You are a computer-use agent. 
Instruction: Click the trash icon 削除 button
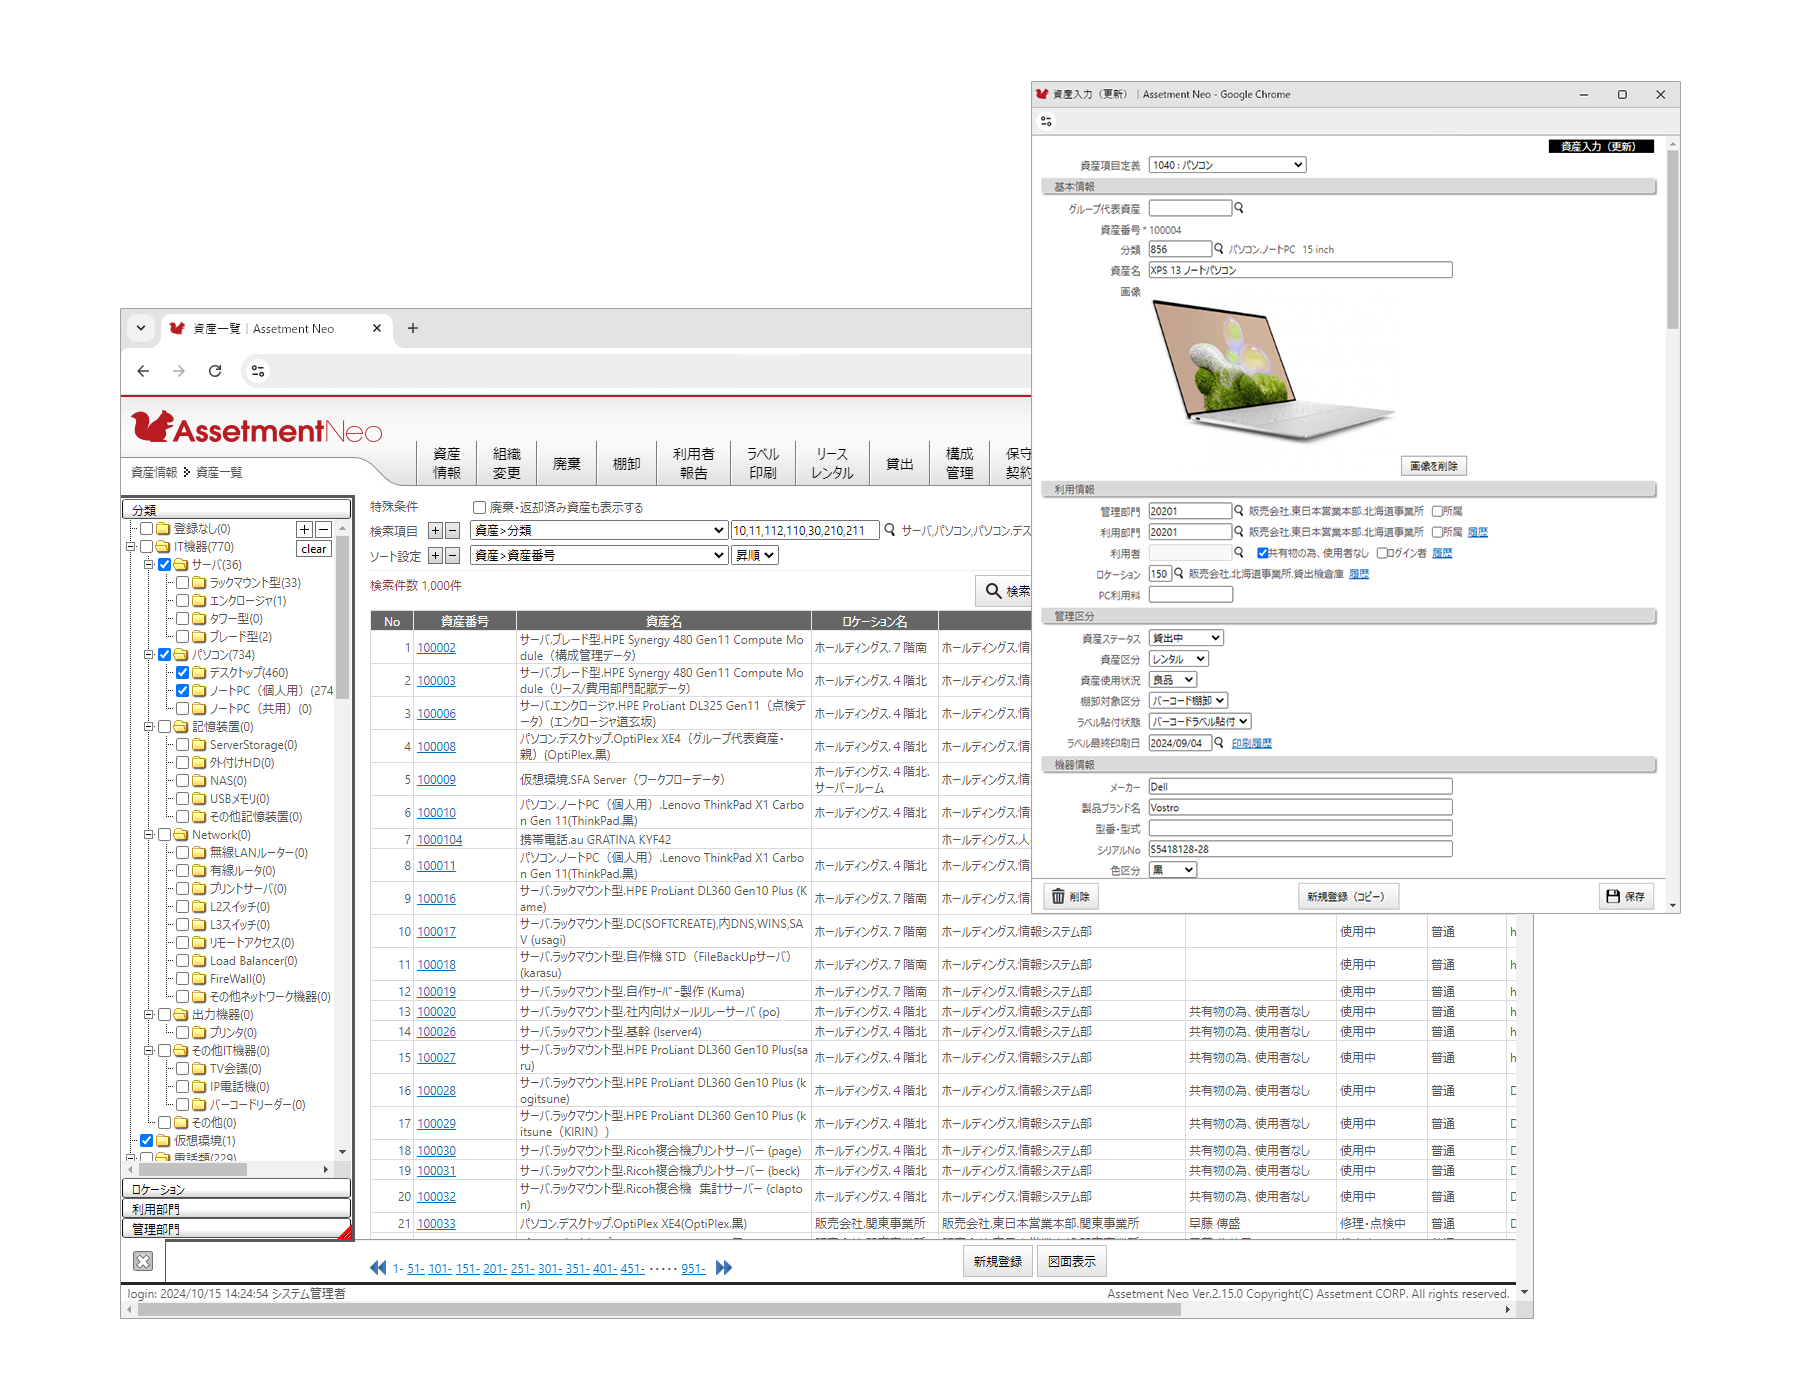point(1071,897)
